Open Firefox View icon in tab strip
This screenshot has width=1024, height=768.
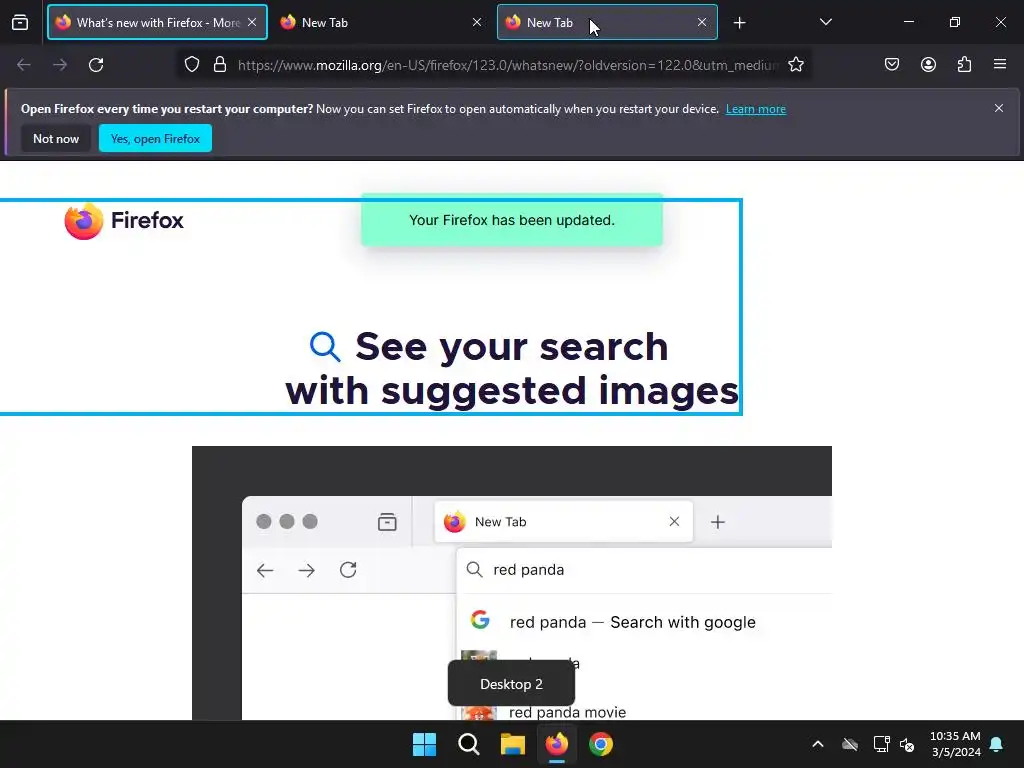coord(20,22)
